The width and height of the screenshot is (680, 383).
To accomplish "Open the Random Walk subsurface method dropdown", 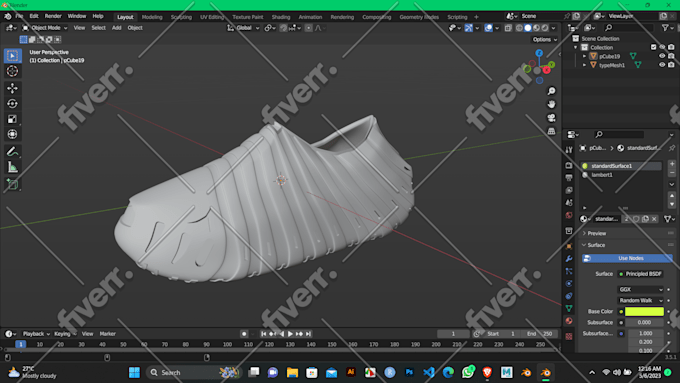I will tap(641, 300).
